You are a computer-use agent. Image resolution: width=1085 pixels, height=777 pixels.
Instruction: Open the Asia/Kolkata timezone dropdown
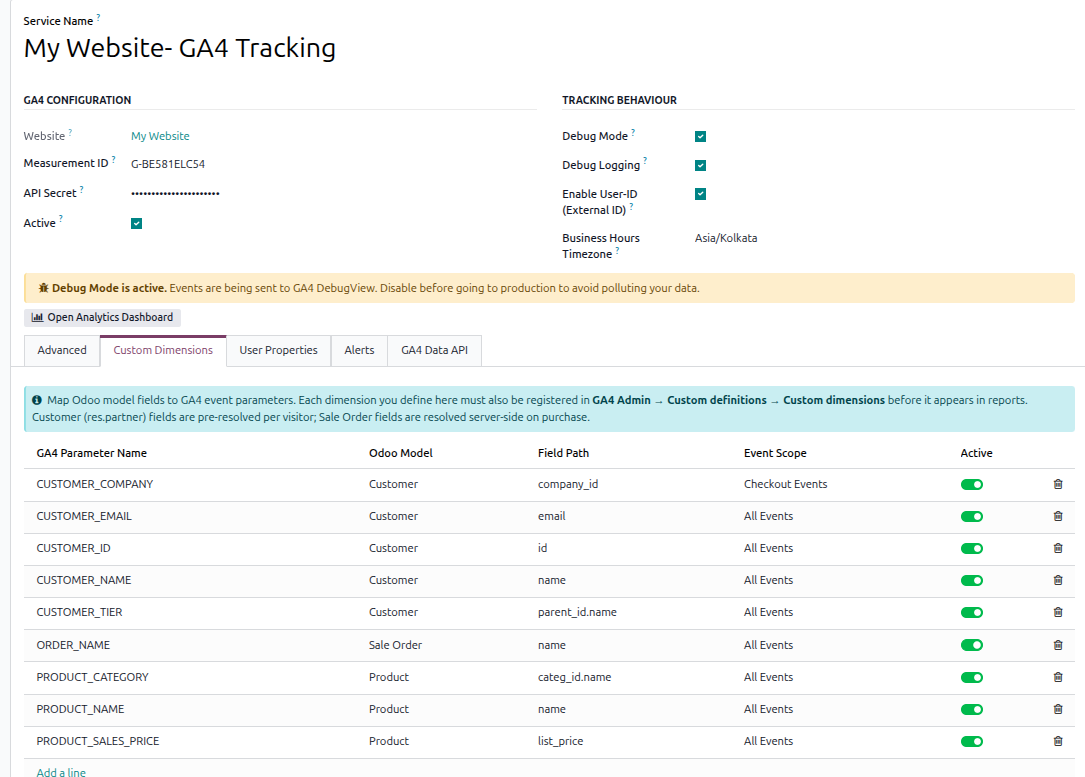point(726,238)
